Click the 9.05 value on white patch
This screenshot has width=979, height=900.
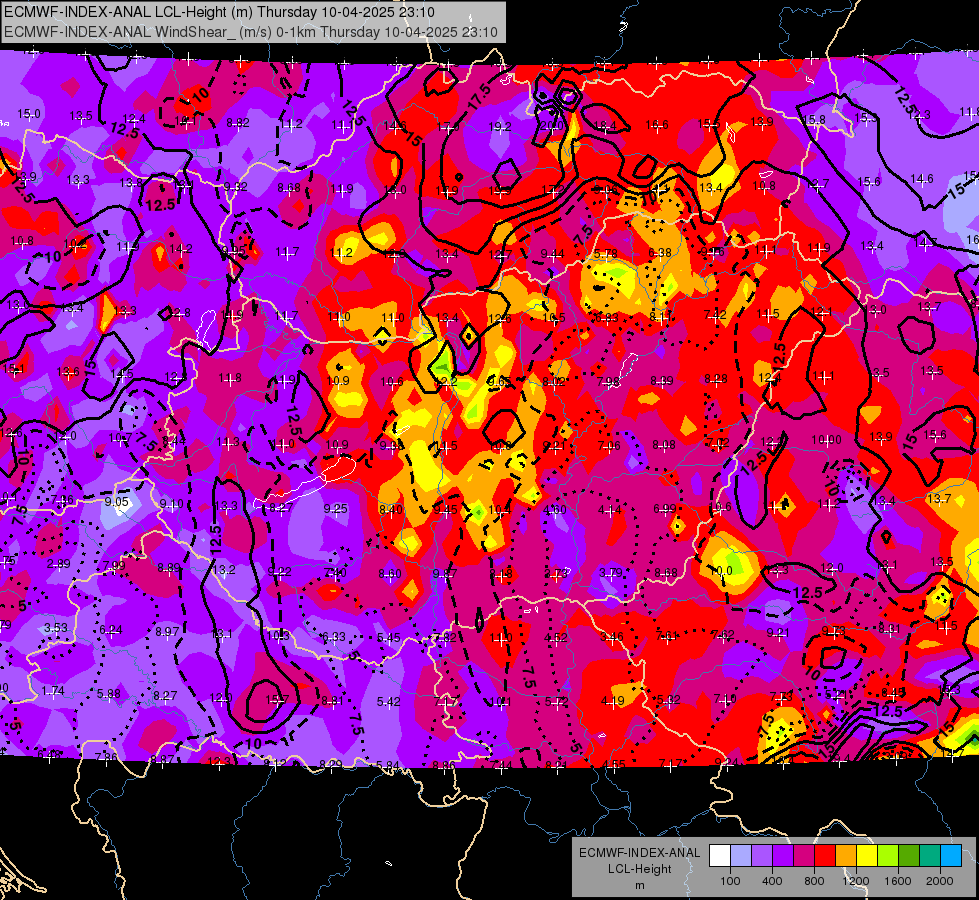pyautogui.click(x=116, y=502)
